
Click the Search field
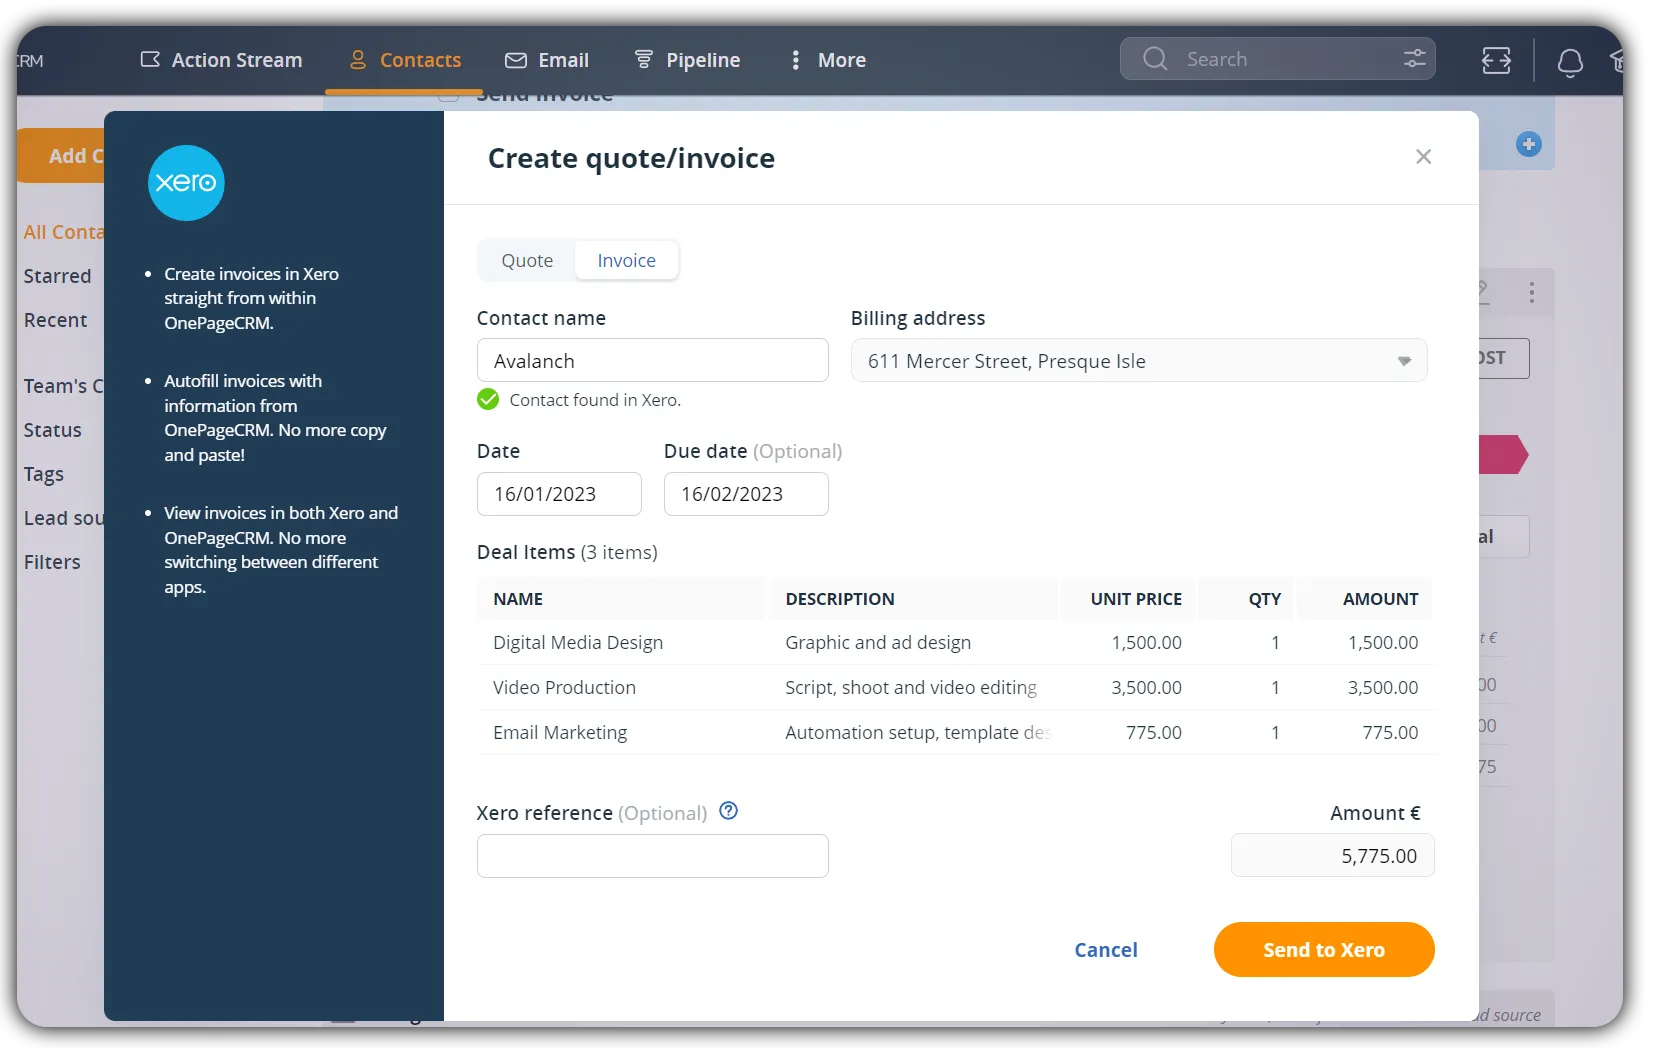pyautogui.click(x=1278, y=59)
